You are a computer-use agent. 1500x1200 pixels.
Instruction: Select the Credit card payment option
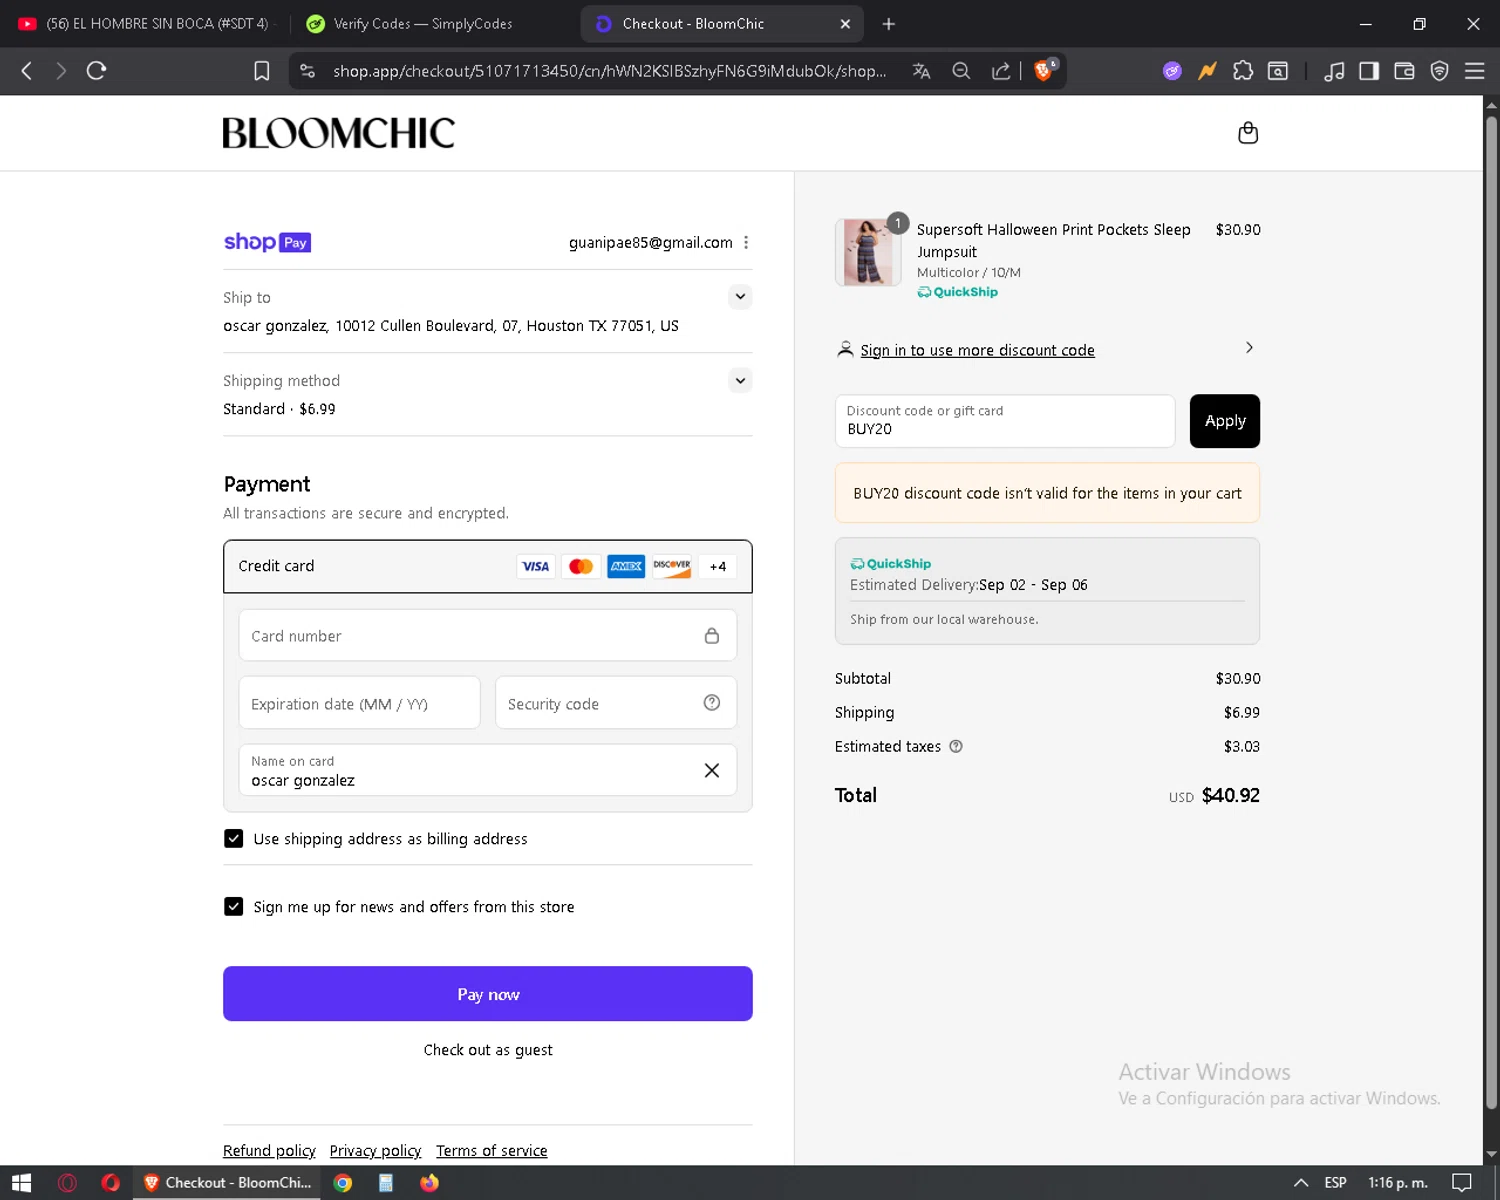coord(488,566)
